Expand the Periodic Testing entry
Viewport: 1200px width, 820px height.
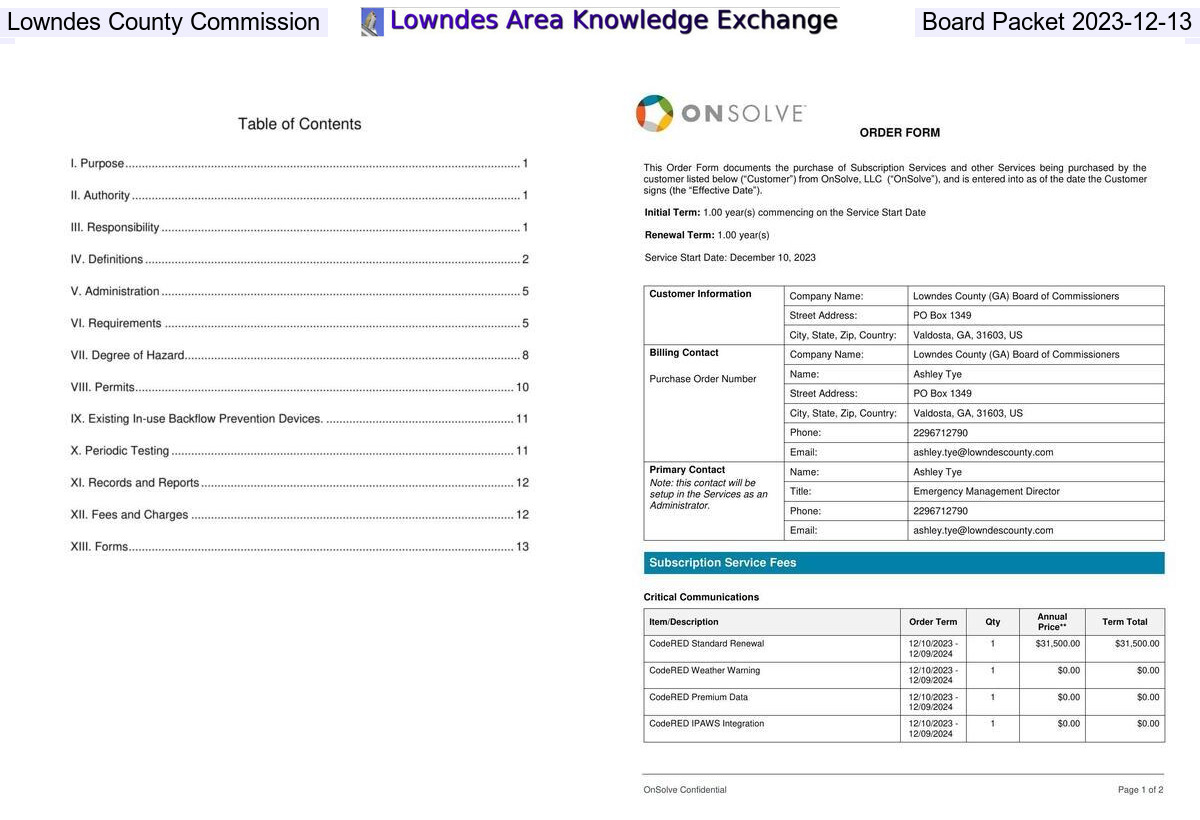click(119, 450)
